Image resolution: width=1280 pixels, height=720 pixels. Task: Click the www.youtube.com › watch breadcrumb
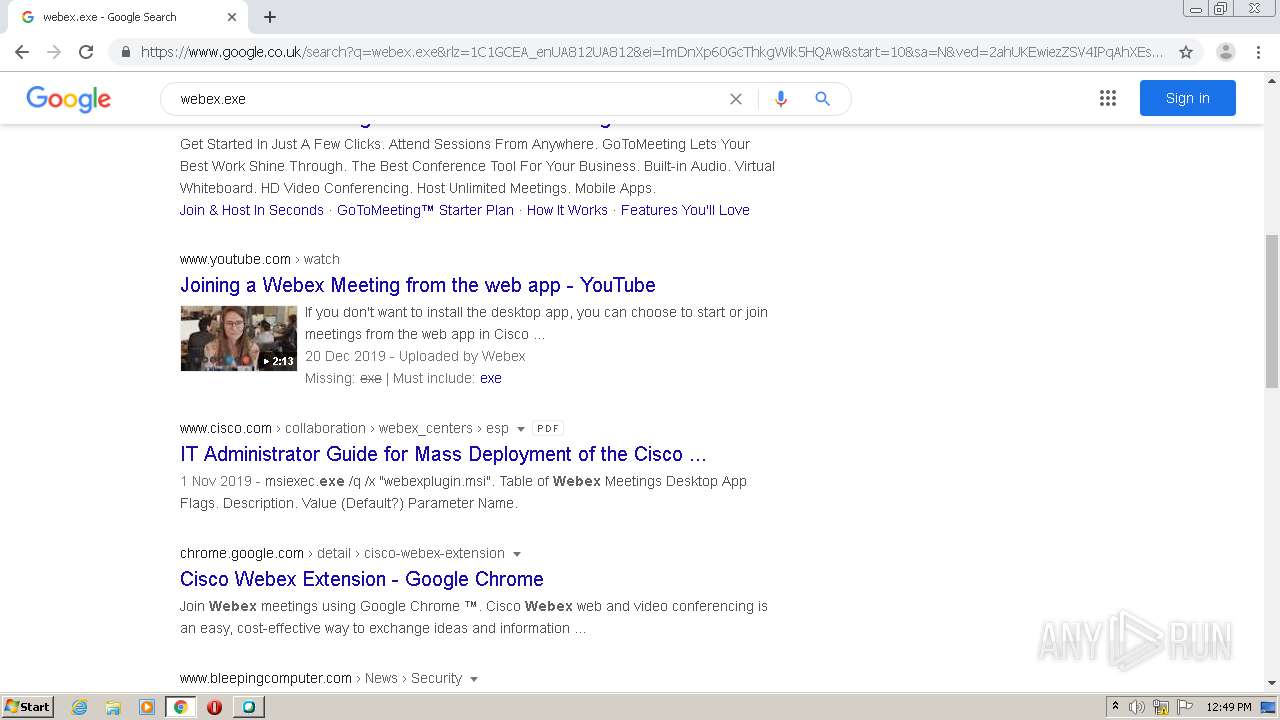[260, 259]
